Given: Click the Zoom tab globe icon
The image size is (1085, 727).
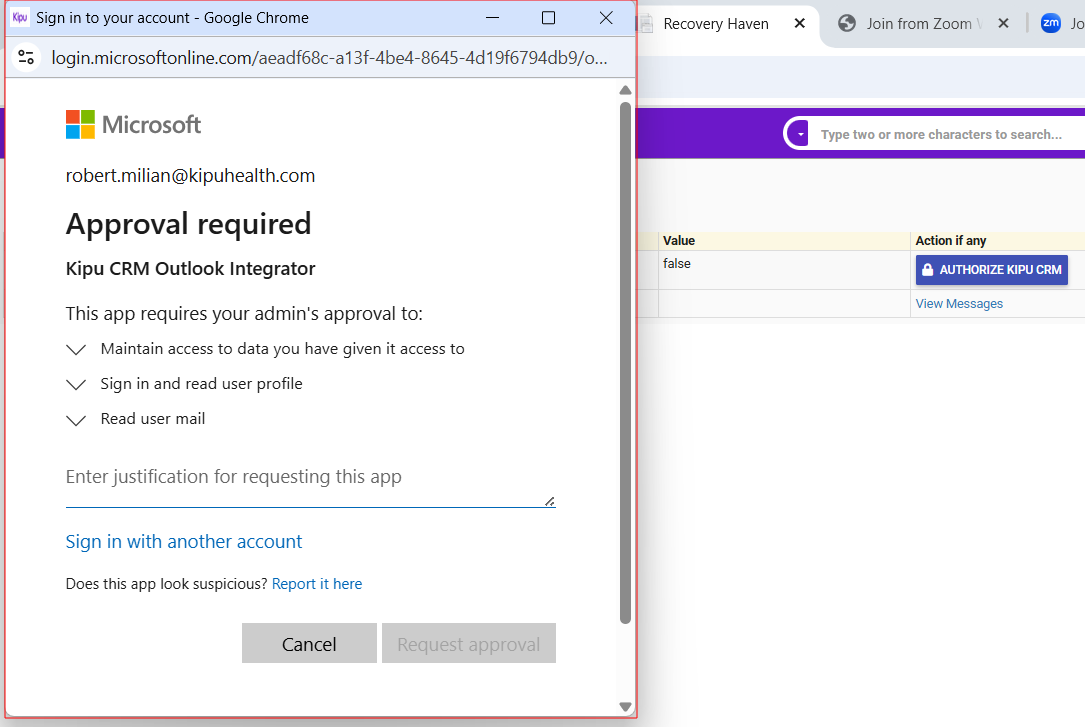Looking at the screenshot, I should tap(847, 23).
